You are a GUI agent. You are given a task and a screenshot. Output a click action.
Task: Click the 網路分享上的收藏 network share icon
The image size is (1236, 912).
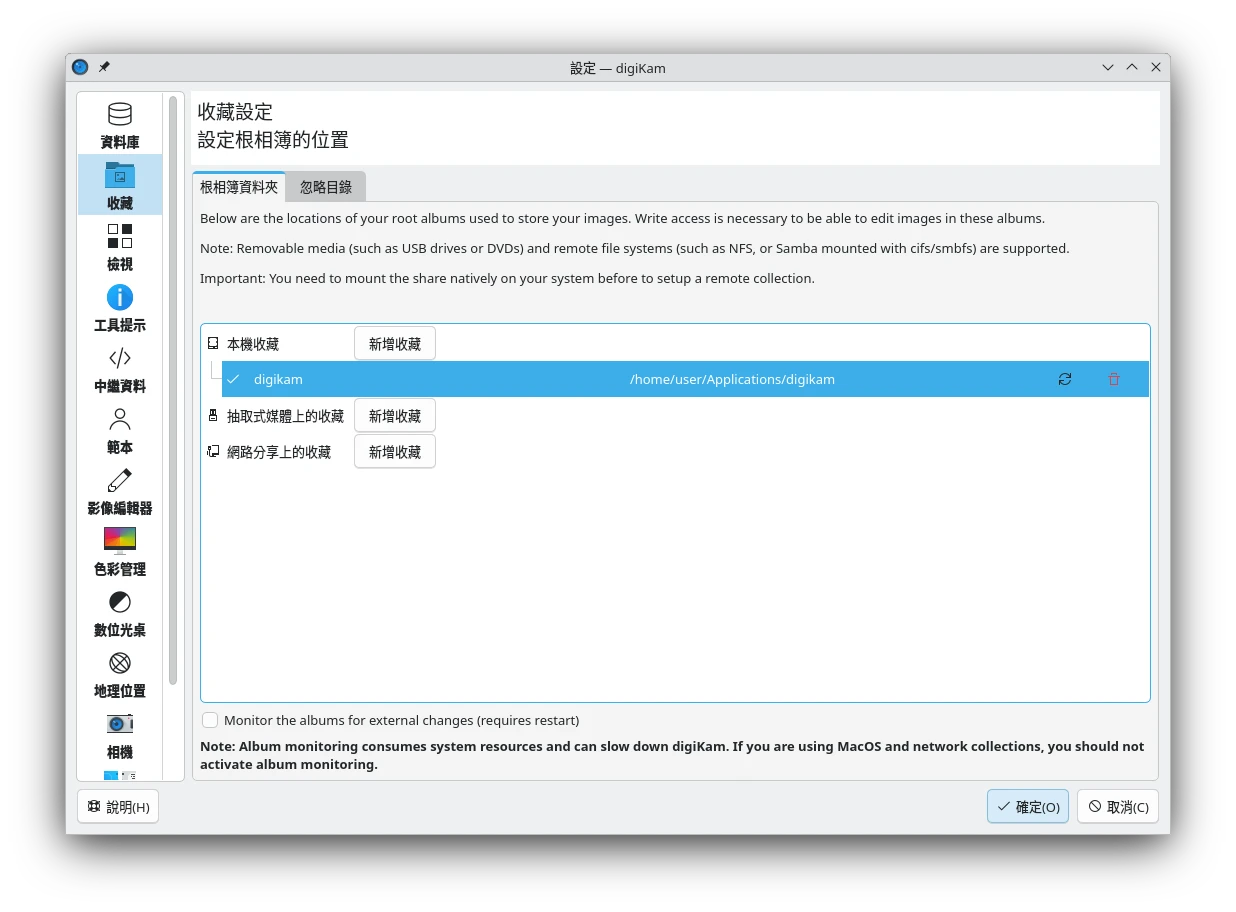213,451
